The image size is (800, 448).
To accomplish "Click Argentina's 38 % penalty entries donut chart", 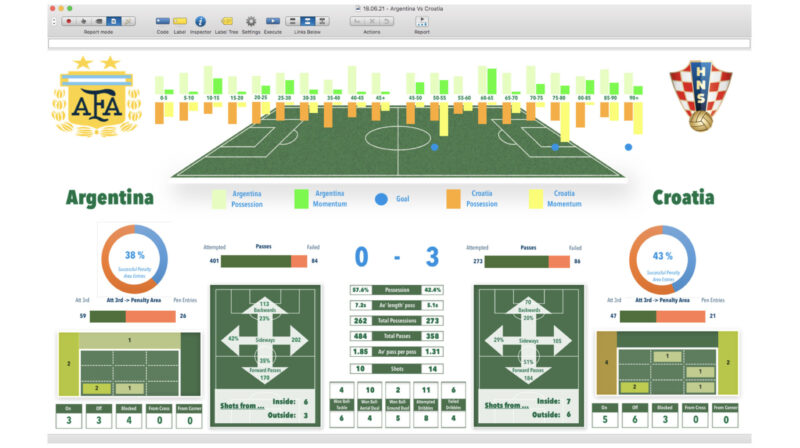I will pyautogui.click(x=135, y=259).
